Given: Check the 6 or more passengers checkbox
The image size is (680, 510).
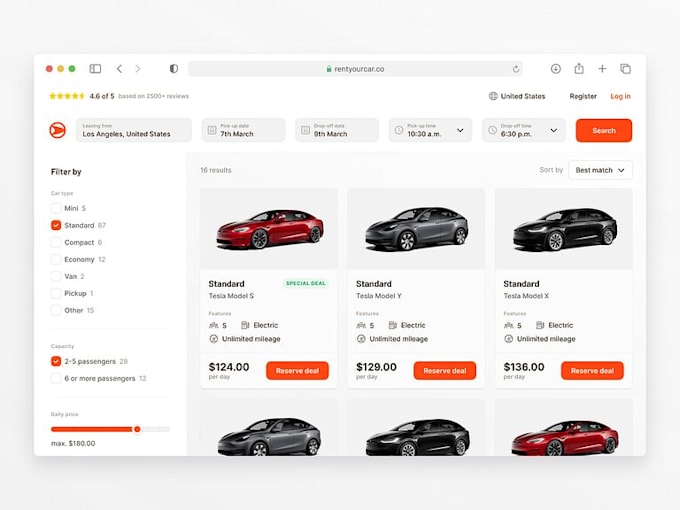Looking at the screenshot, I should (56, 378).
